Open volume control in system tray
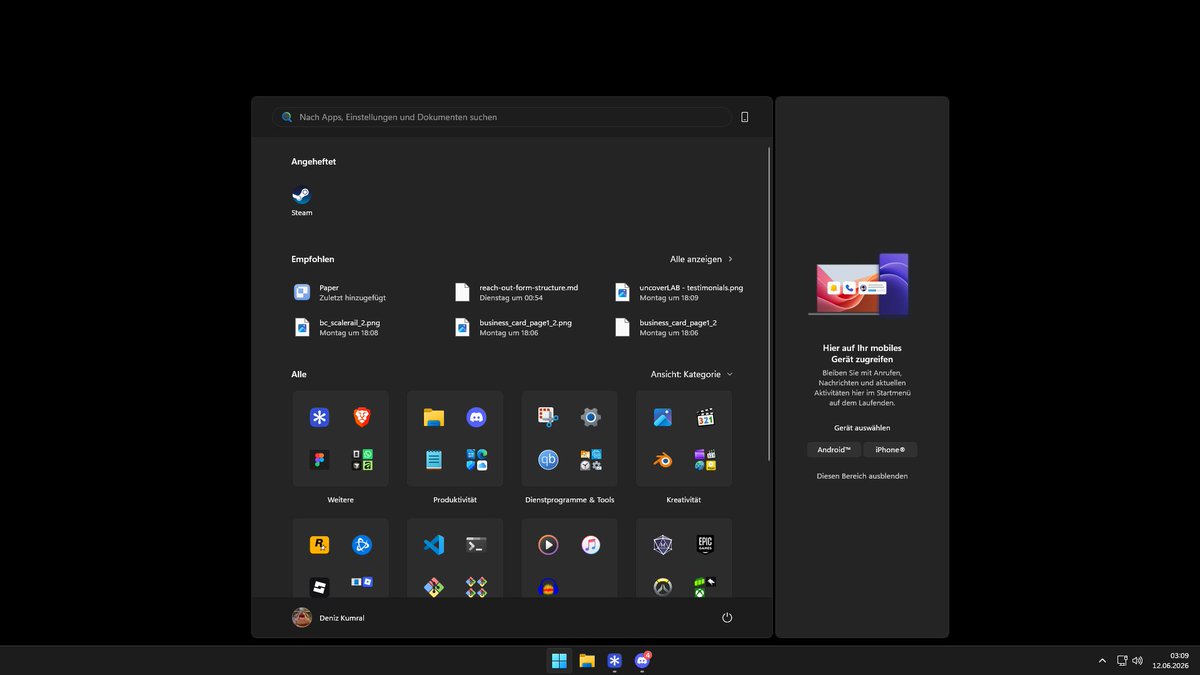 (1137, 660)
